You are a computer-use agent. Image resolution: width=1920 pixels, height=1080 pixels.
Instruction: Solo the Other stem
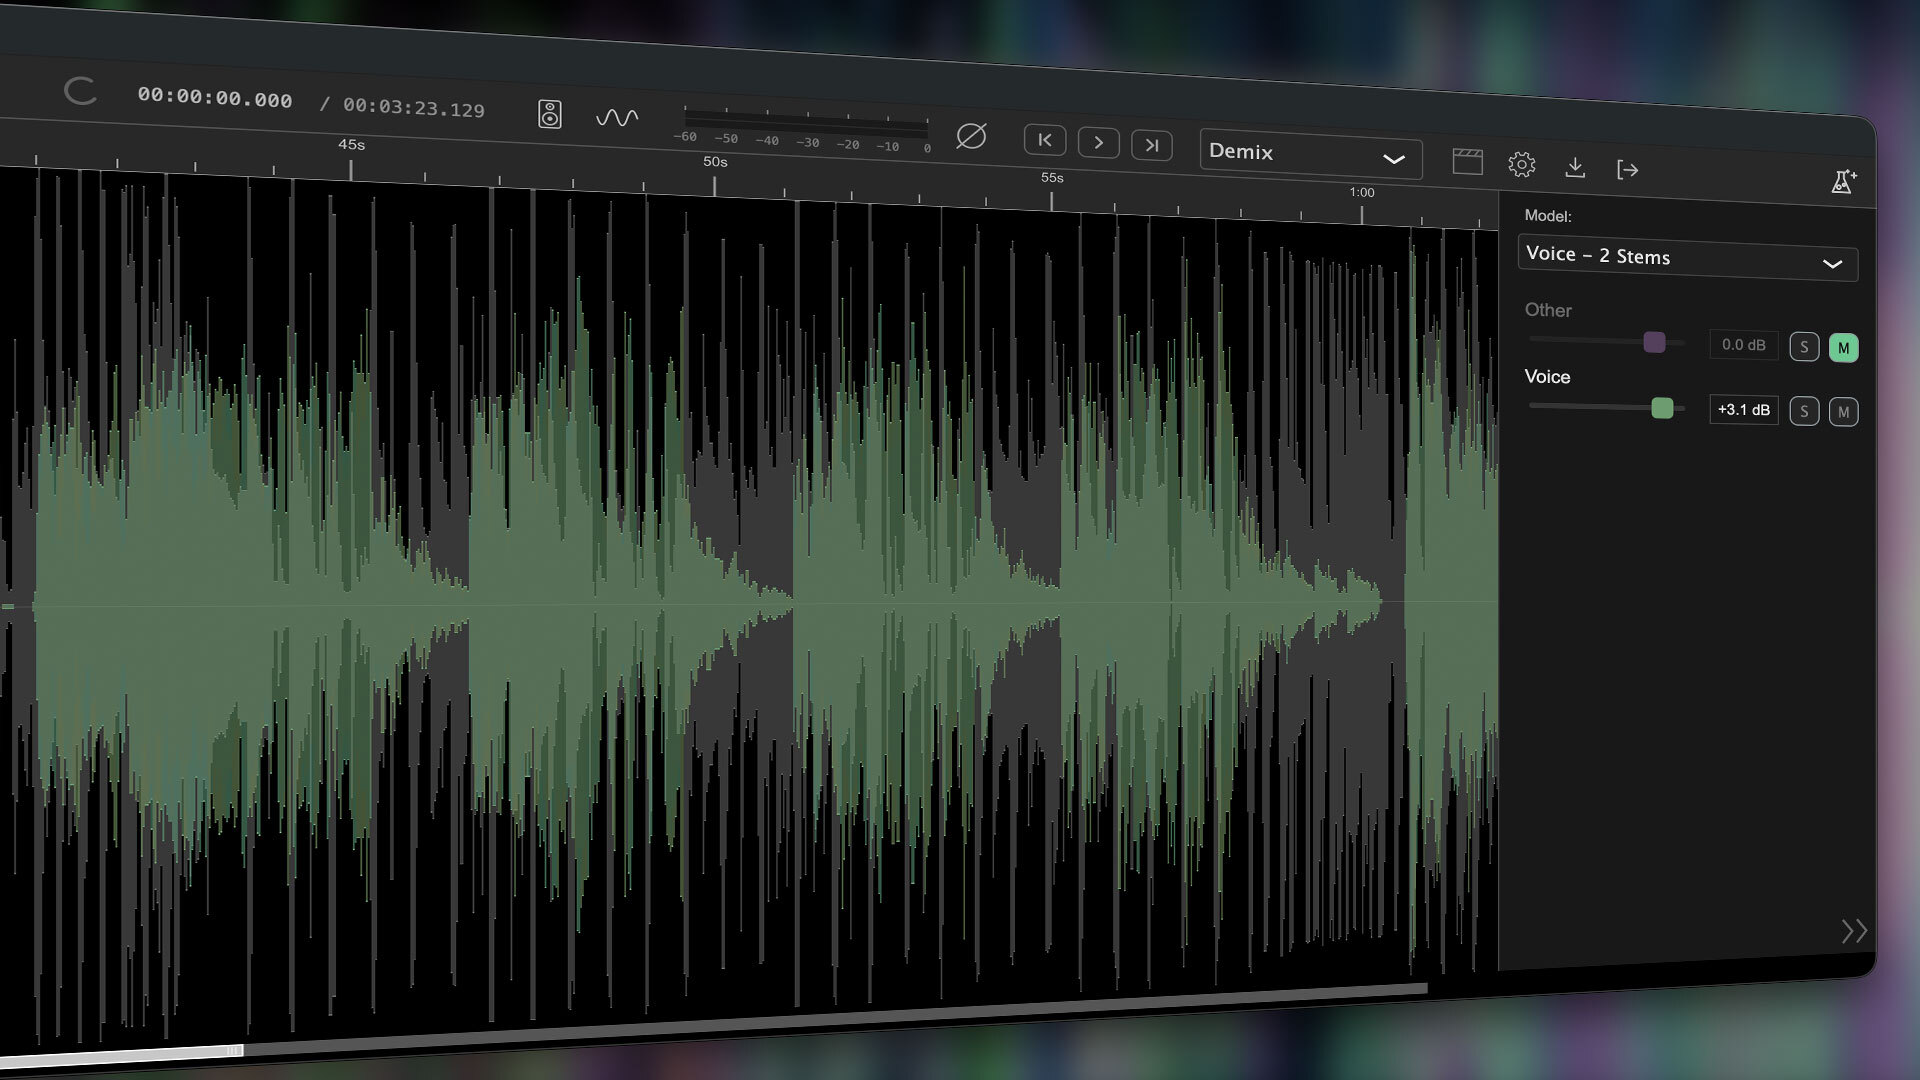coord(1804,345)
